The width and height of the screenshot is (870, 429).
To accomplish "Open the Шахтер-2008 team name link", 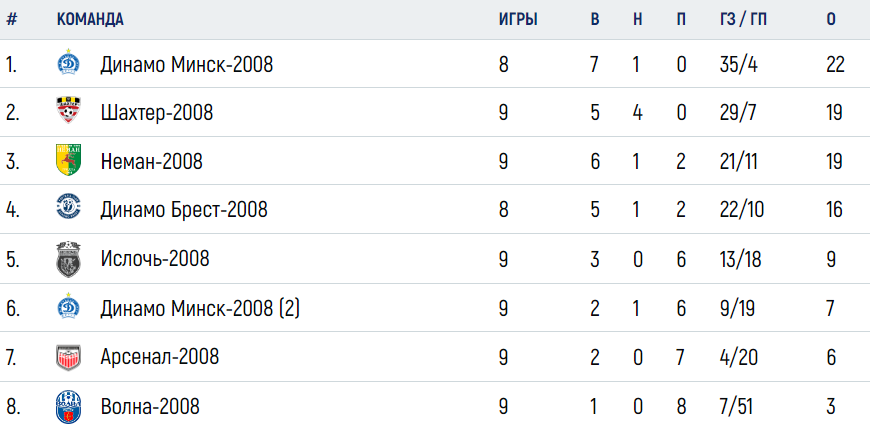I will (x=157, y=113).
